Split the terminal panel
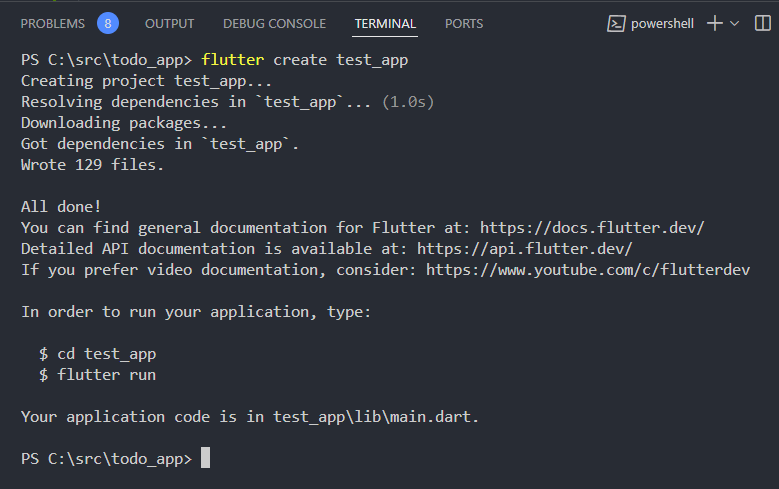This screenshot has height=489, width=779. tap(763, 23)
